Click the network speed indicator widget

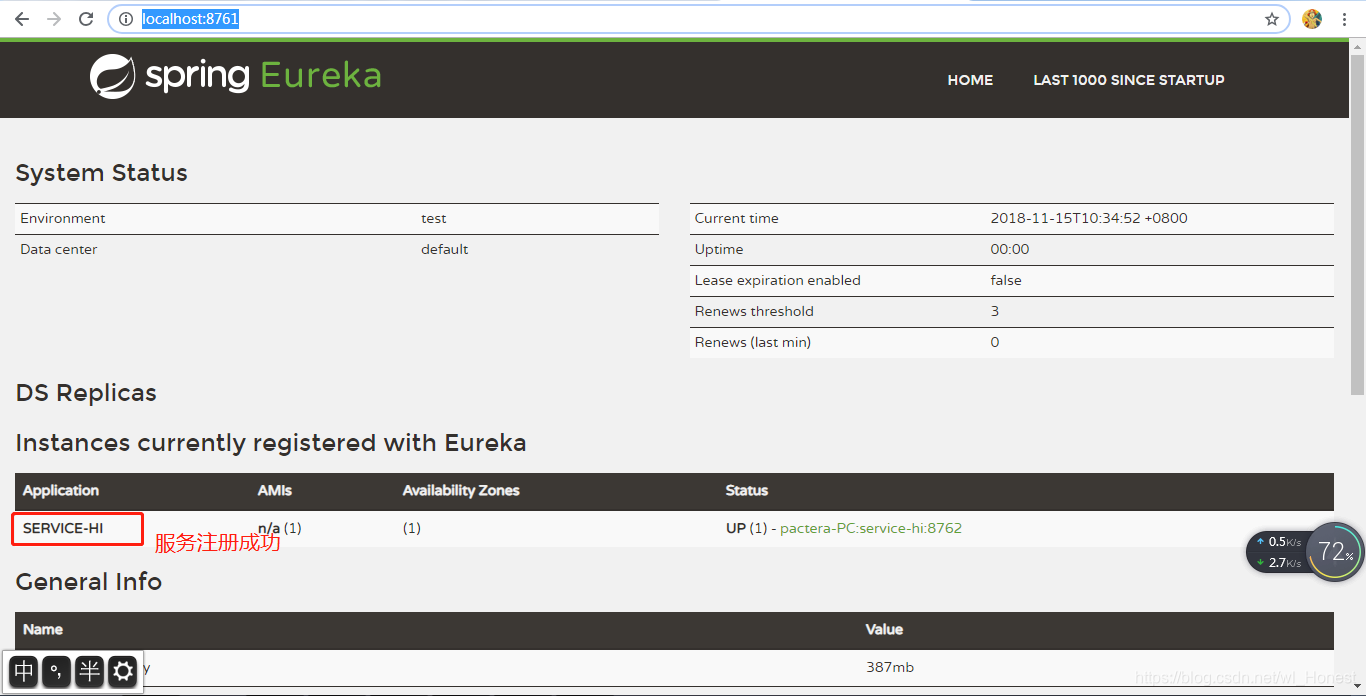(1277, 552)
